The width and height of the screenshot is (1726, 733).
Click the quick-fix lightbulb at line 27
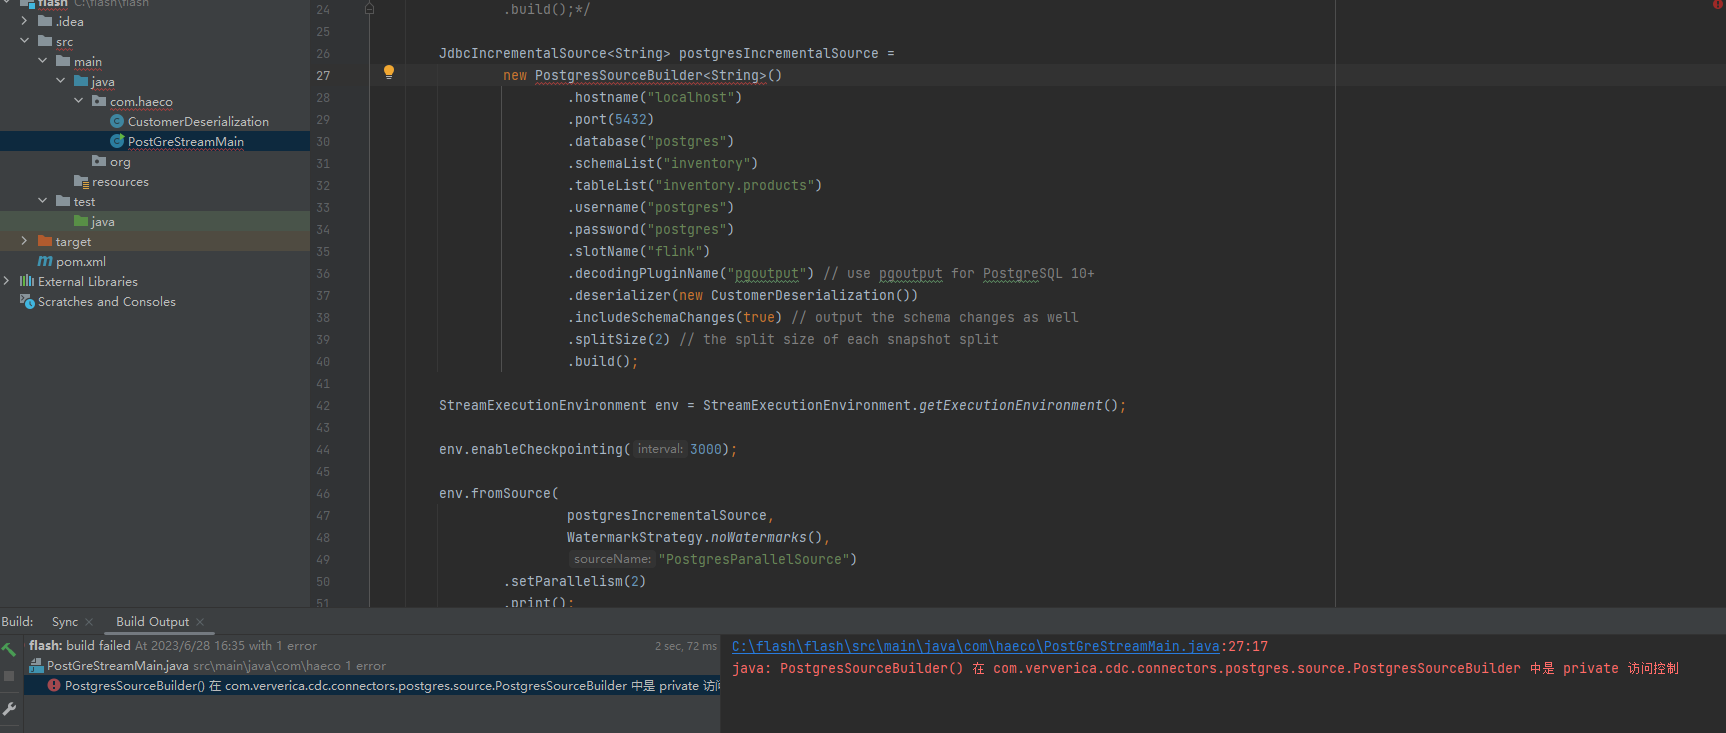[x=389, y=71]
